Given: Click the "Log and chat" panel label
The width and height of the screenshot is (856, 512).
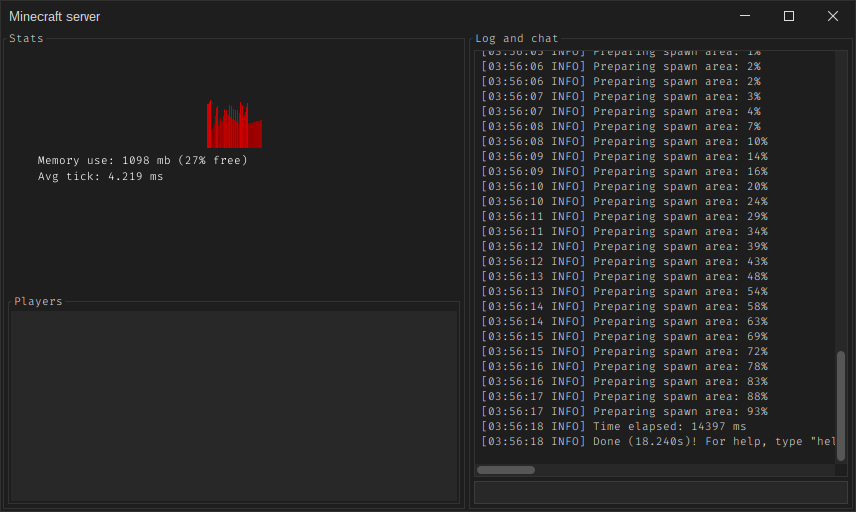Looking at the screenshot, I should [x=516, y=39].
